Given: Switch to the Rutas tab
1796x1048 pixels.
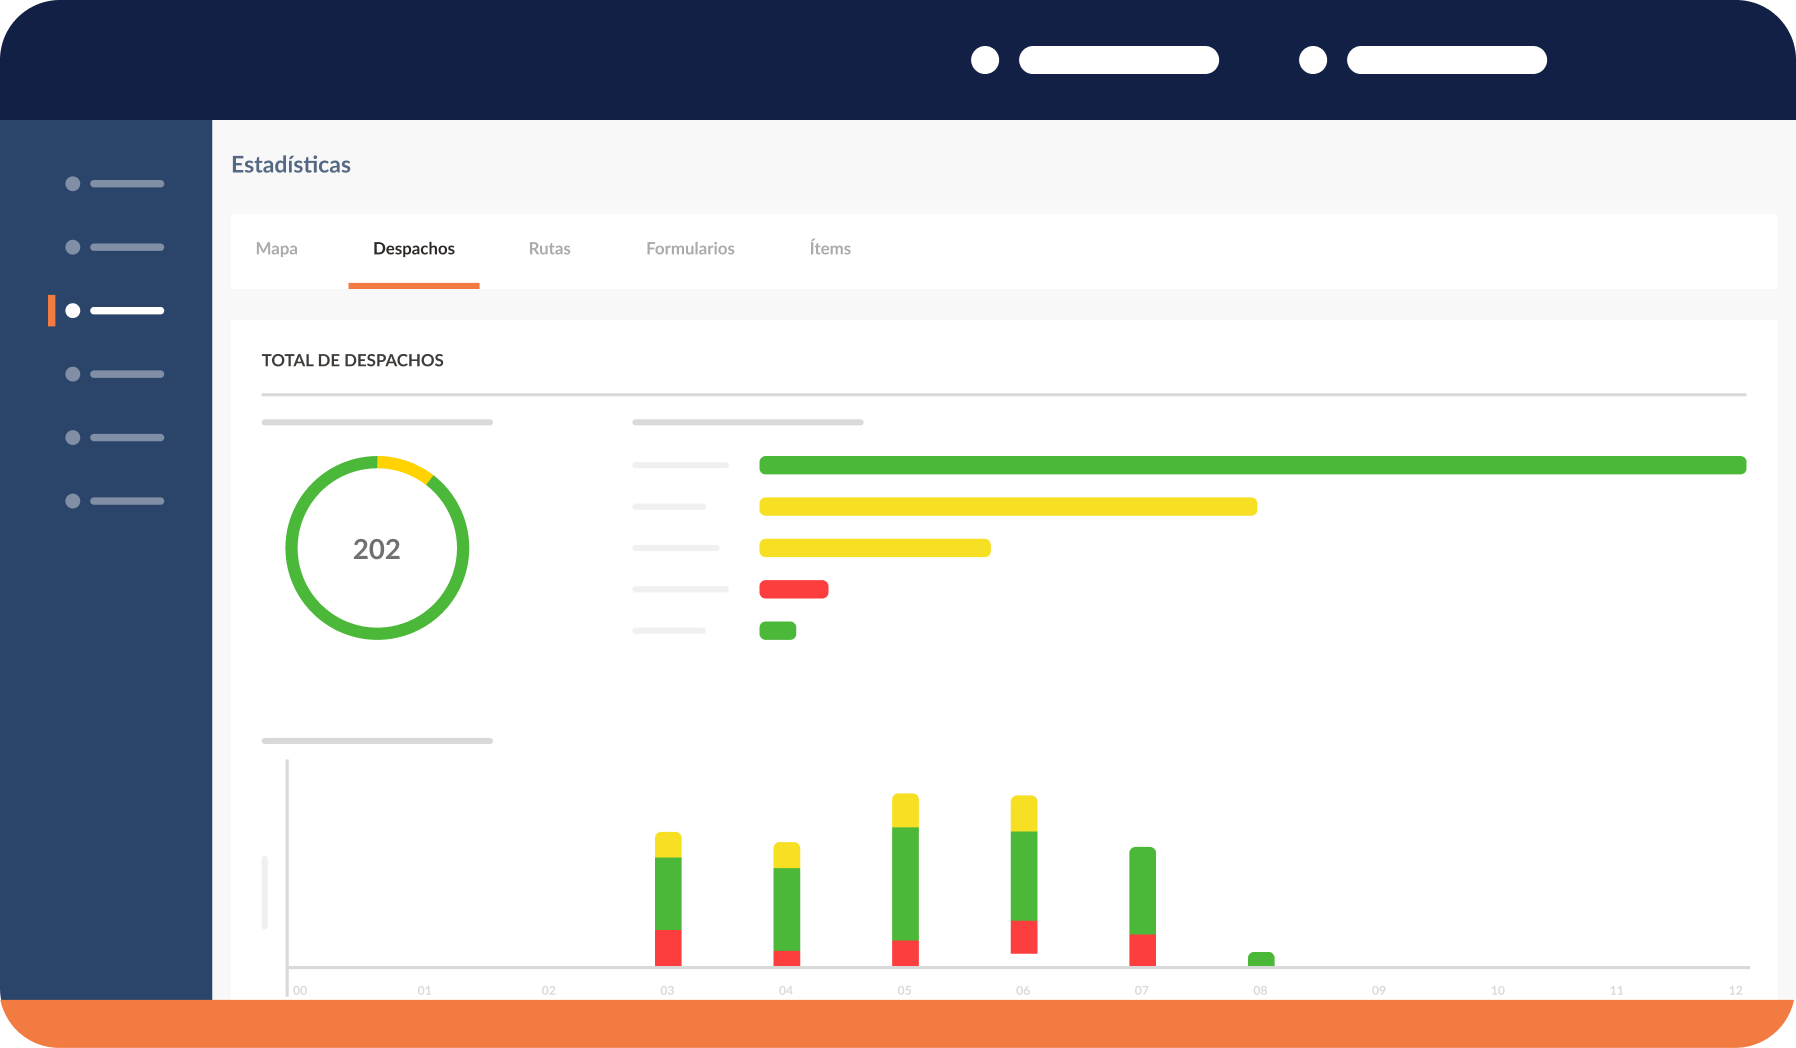Looking at the screenshot, I should click(549, 248).
